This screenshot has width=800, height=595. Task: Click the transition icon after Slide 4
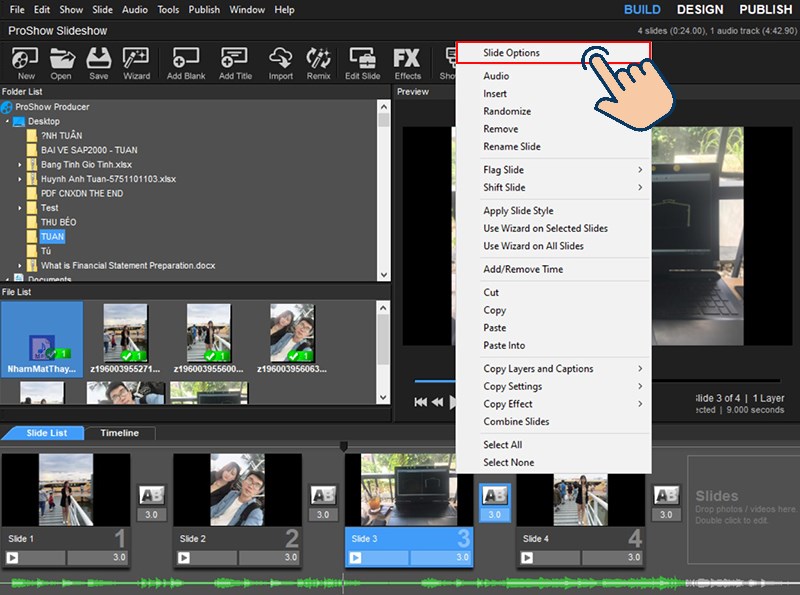pos(666,495)
